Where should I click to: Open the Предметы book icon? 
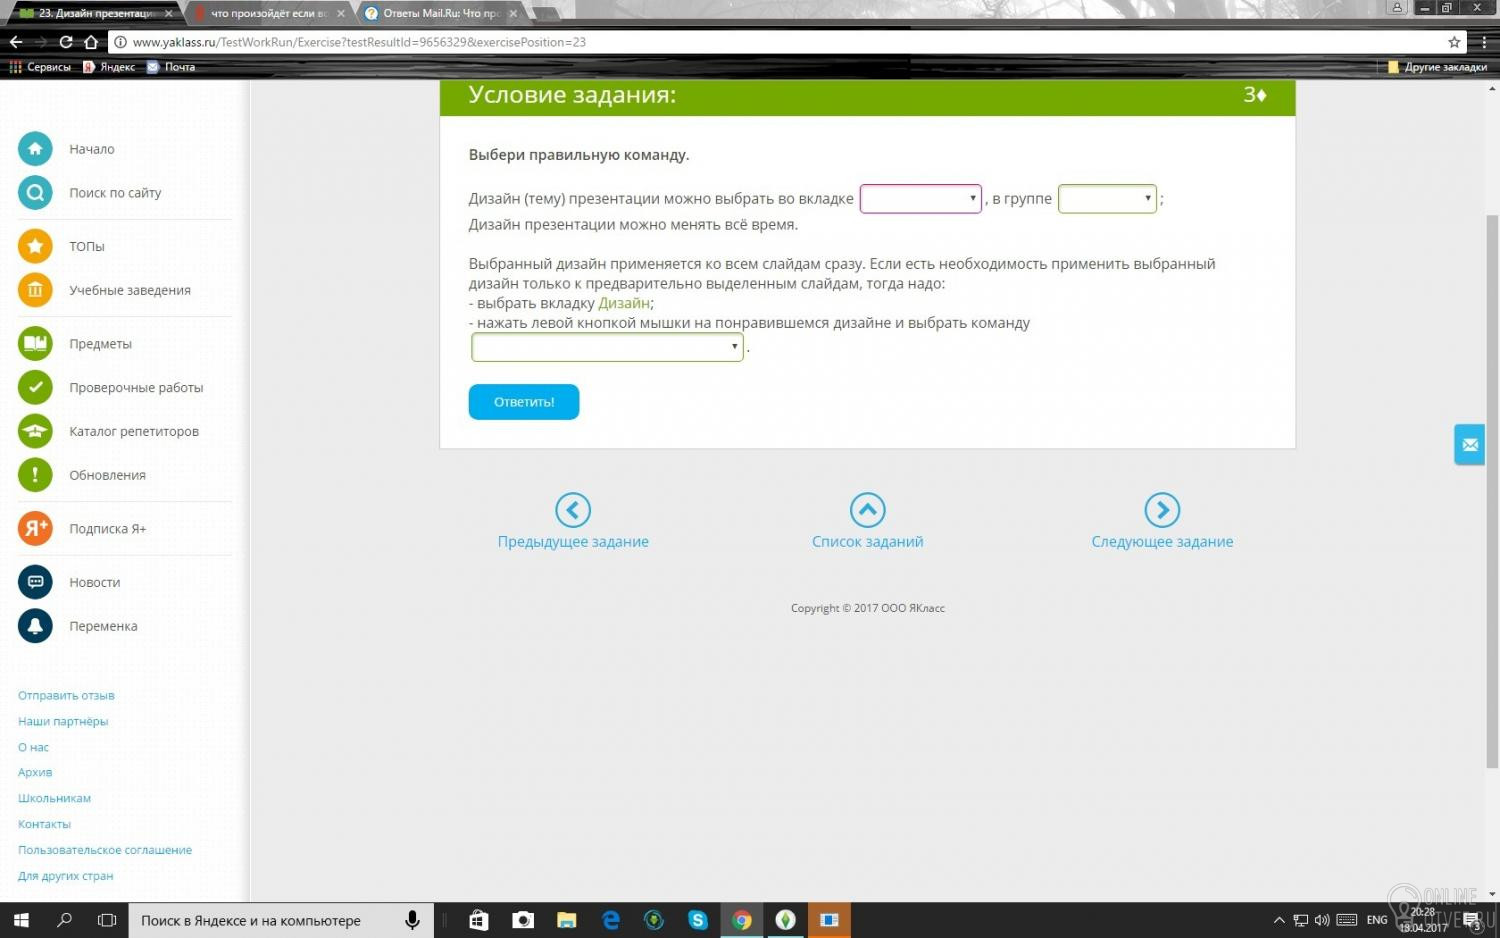pyautogui.click(x=35, y=344)
